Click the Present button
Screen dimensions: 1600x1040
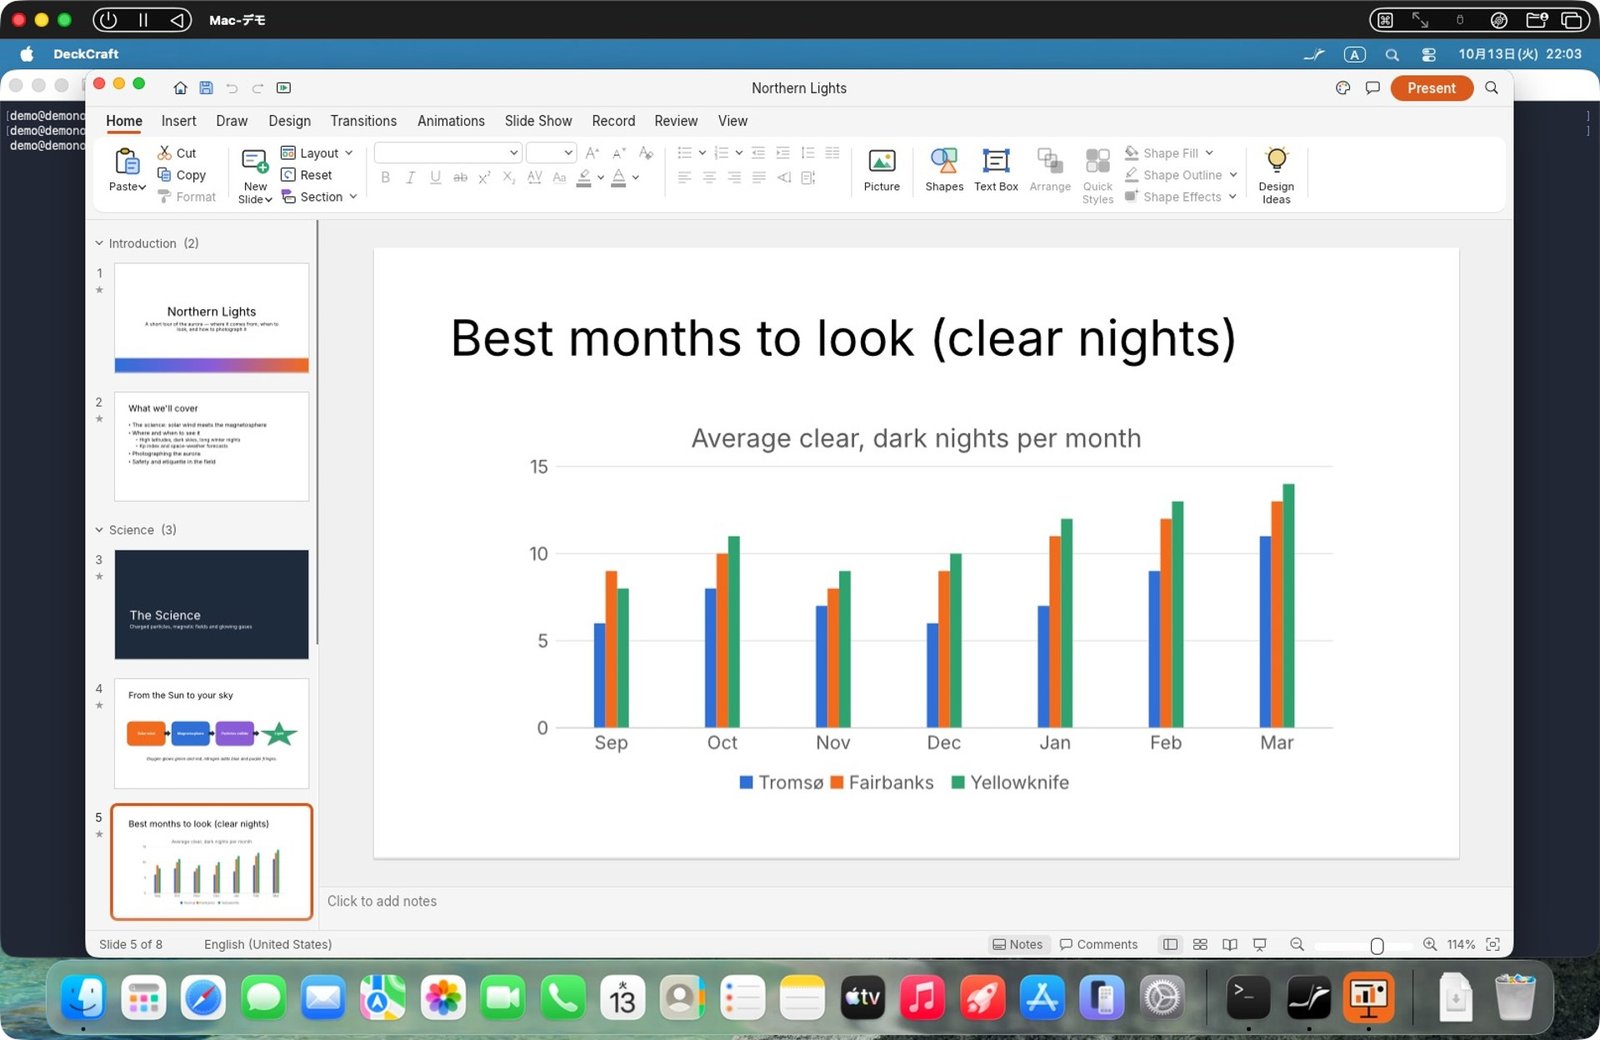(1431, 88)
